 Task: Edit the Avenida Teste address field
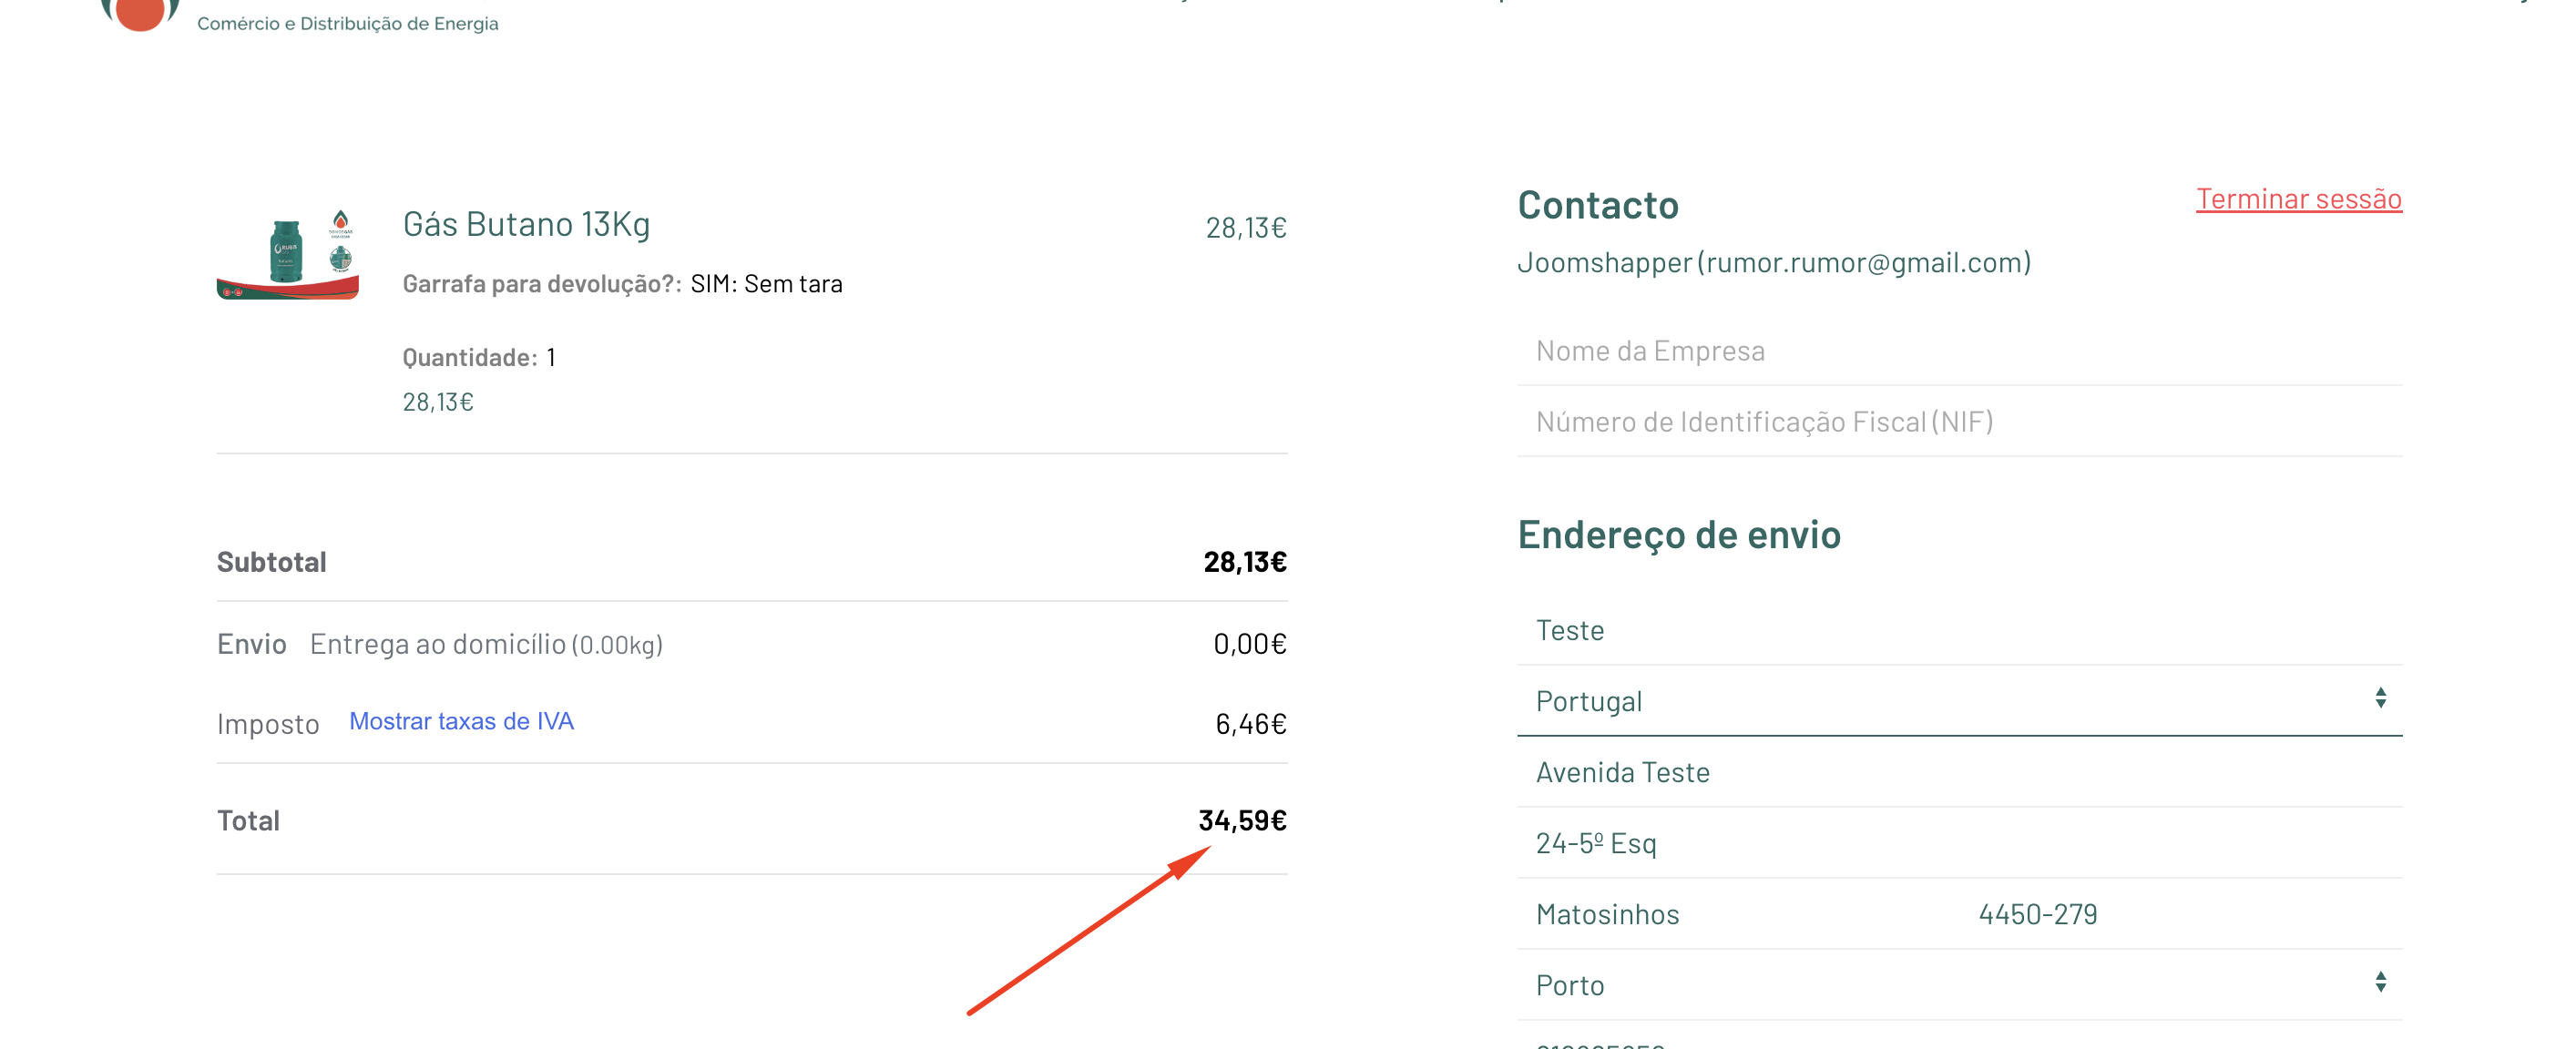1958,772
